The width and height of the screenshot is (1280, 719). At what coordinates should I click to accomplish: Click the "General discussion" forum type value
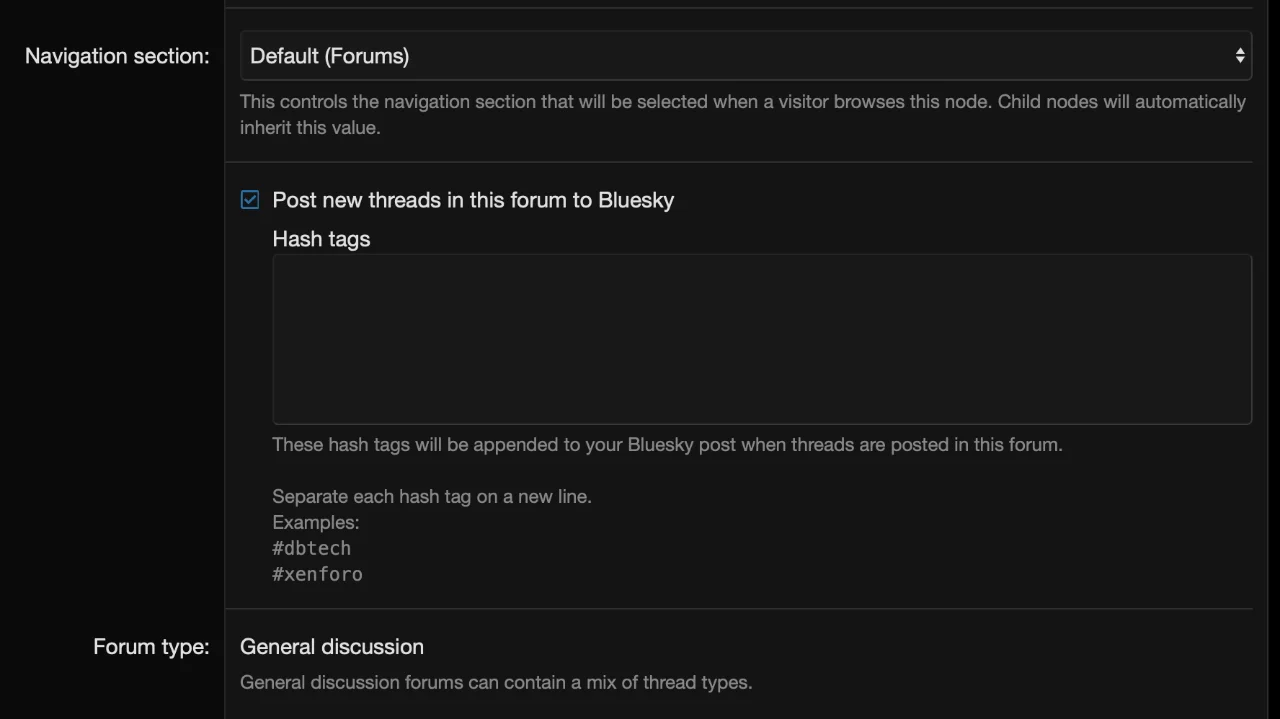332,647
